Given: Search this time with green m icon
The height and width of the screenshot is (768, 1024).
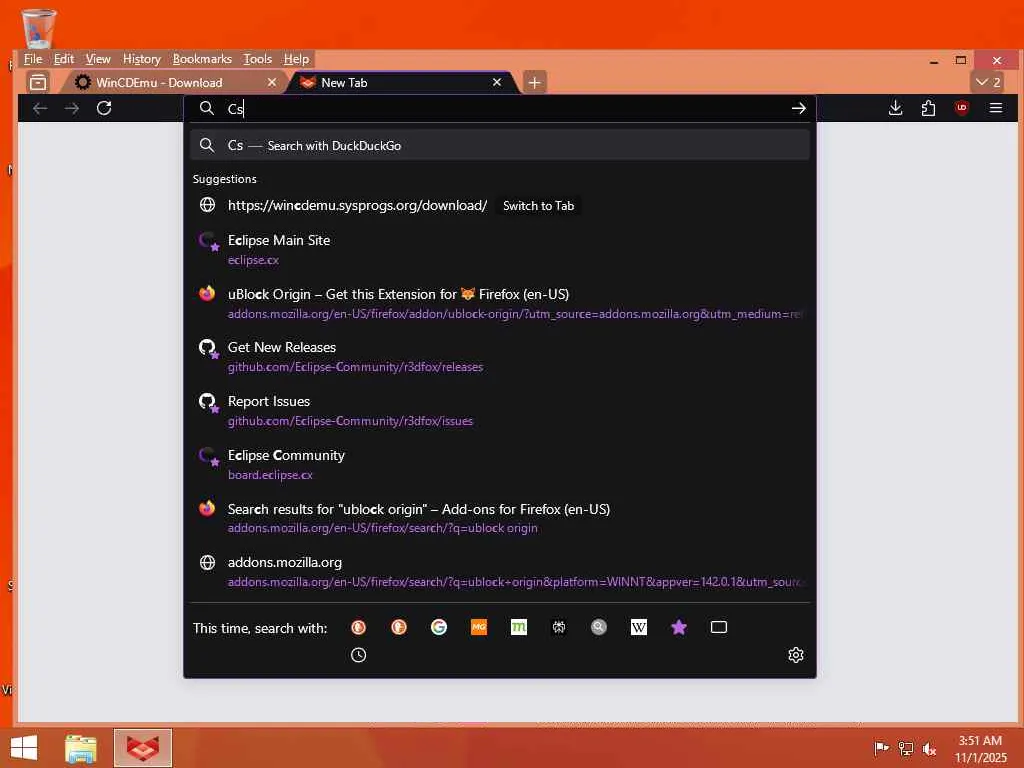Looking at the screenshot, I should coord(519,627).
